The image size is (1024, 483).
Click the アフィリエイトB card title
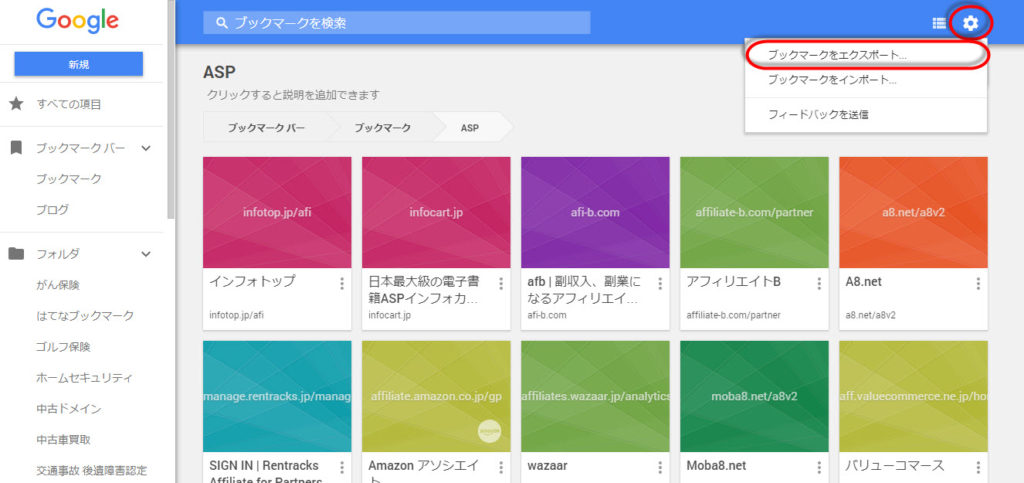pyautogui.click(x=733, y=282)
